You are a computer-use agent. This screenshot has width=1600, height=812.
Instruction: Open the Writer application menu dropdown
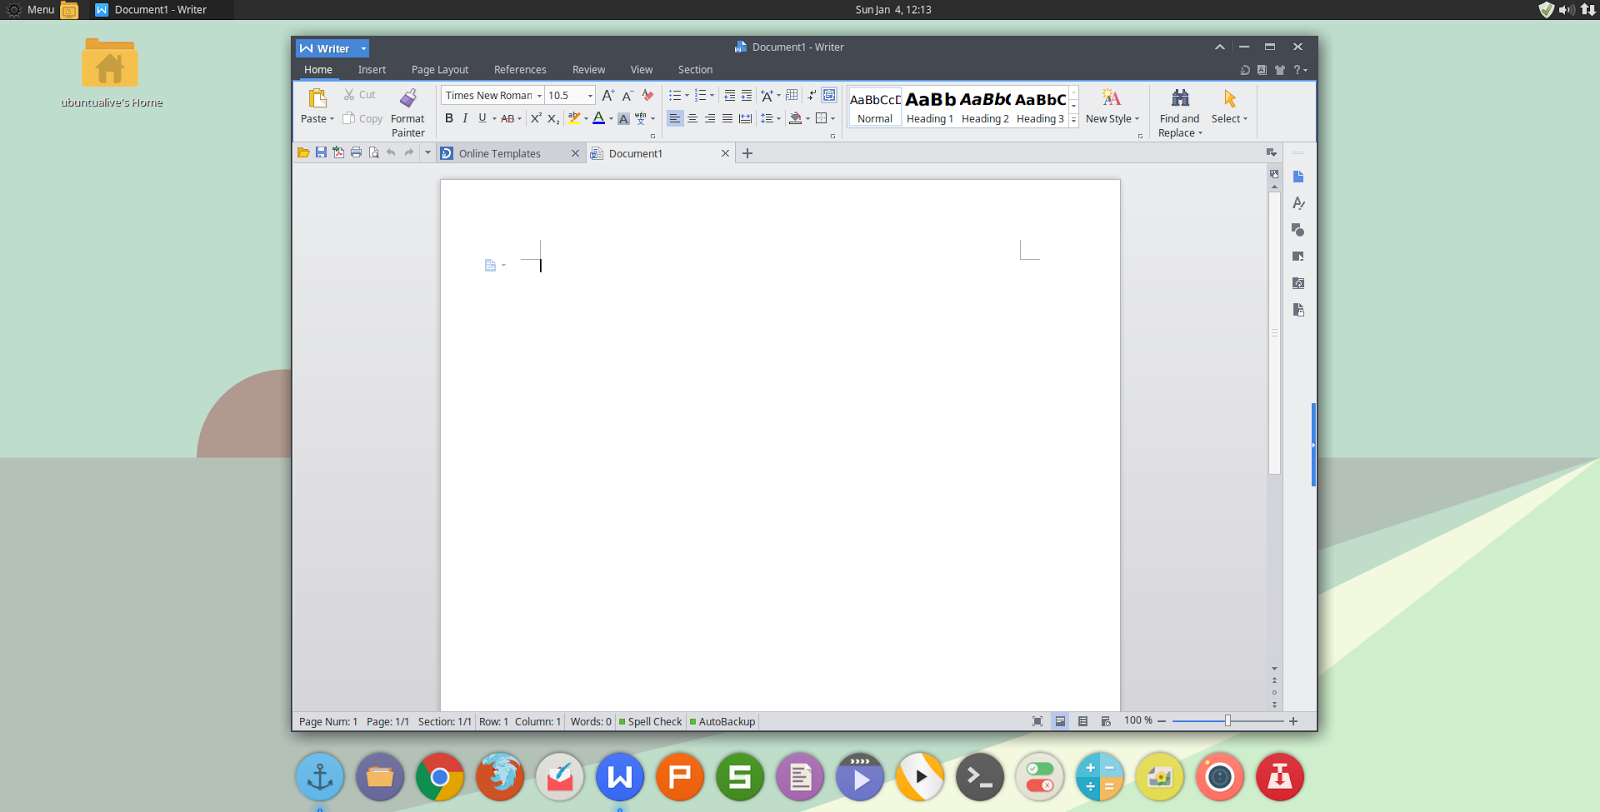pyautogui.click(x=363, y=48)
